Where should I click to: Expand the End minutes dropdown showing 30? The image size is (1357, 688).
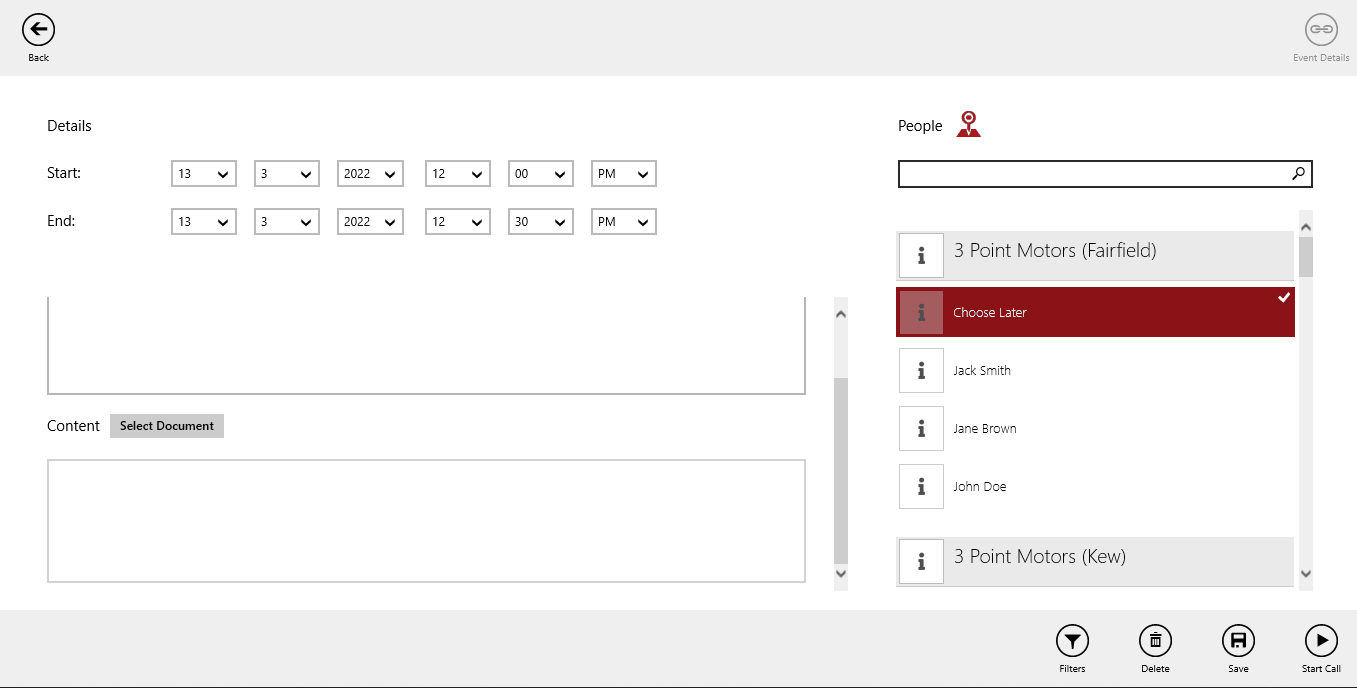click(x=541, y=222)
